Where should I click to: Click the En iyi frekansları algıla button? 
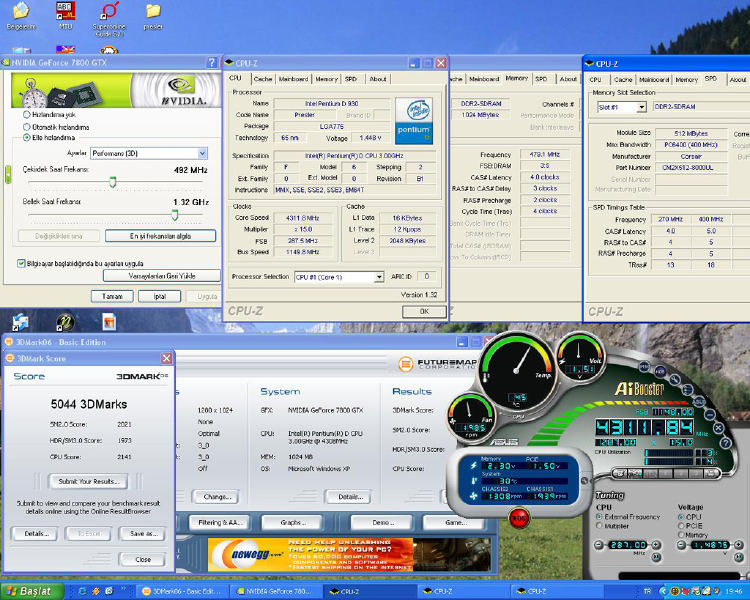[x=161, y=236]
